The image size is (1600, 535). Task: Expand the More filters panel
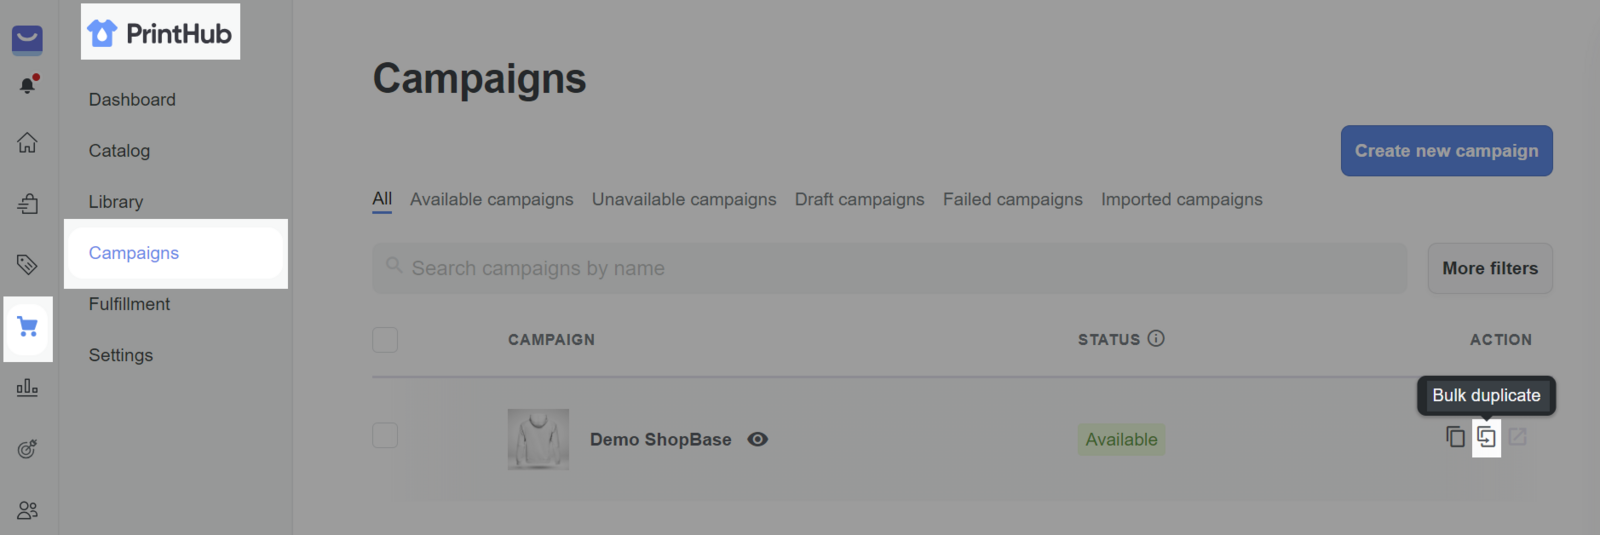(x=1489, y=268)
